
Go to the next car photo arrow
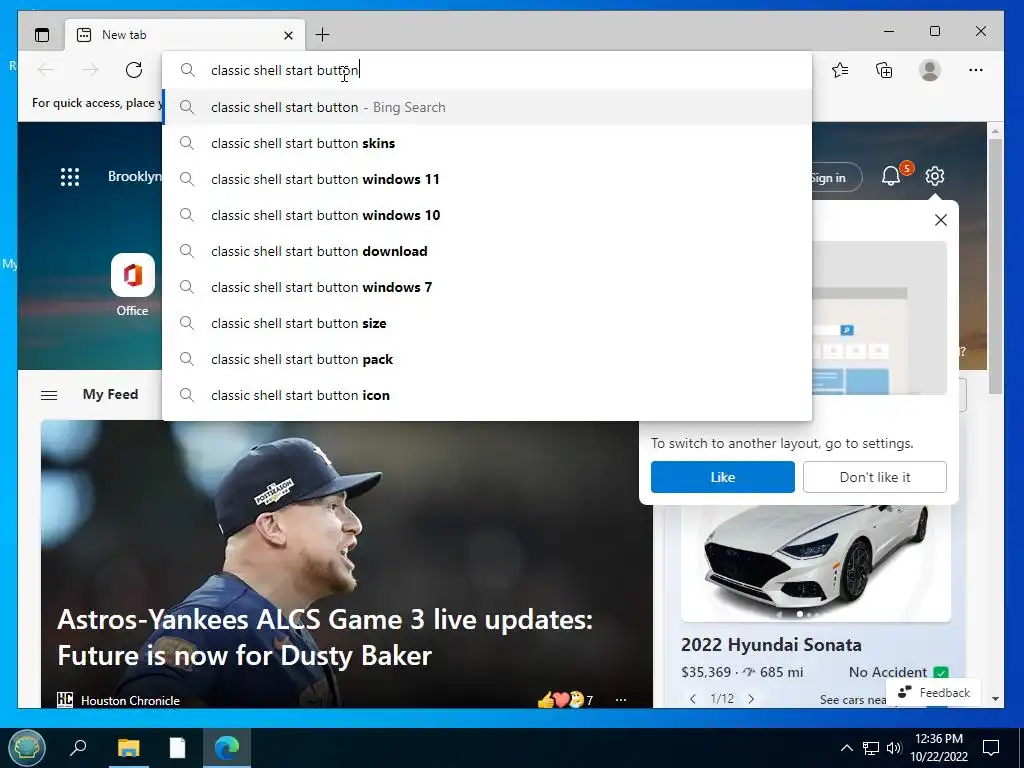click(x=751, y=699)
